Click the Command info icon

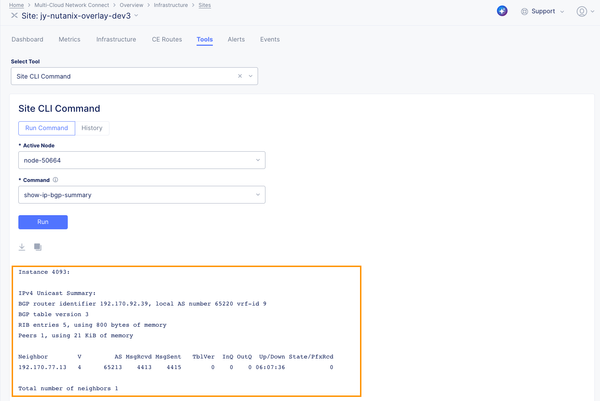(55, 180)
